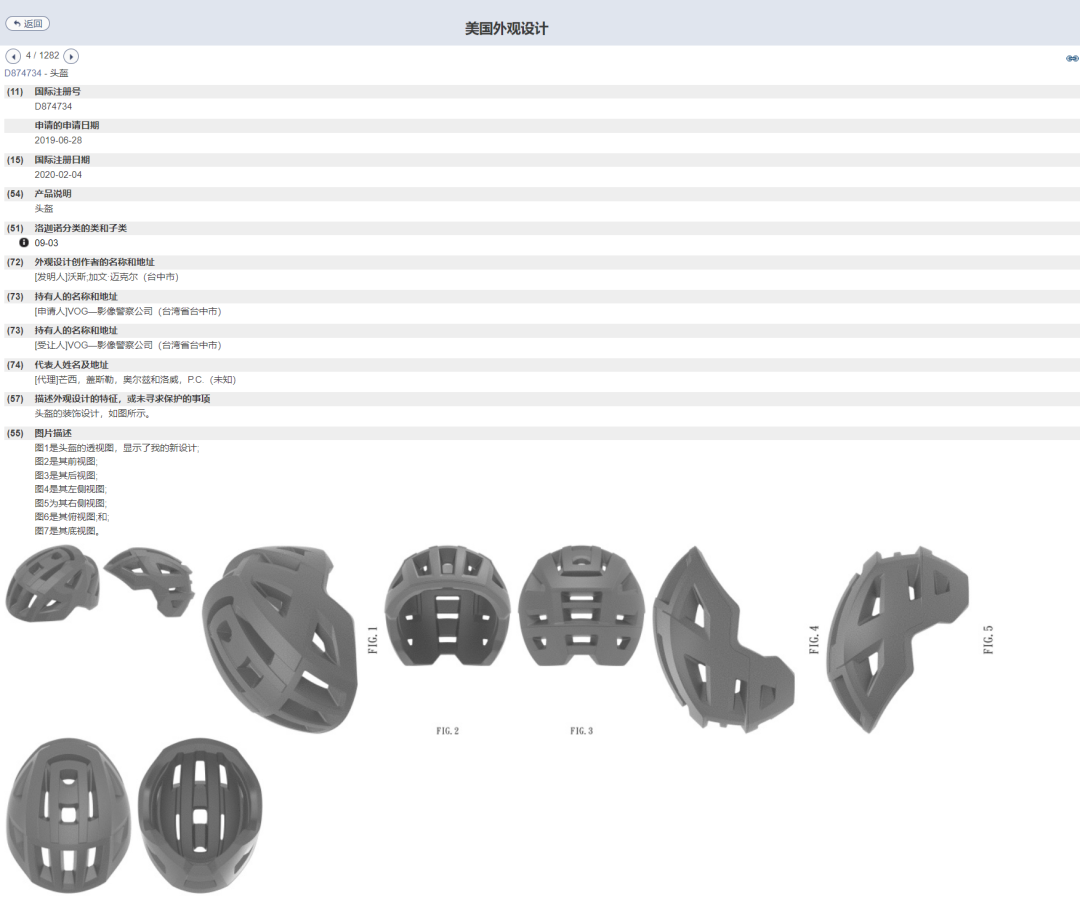Click the 图片描述 field header

click(53, 433)
